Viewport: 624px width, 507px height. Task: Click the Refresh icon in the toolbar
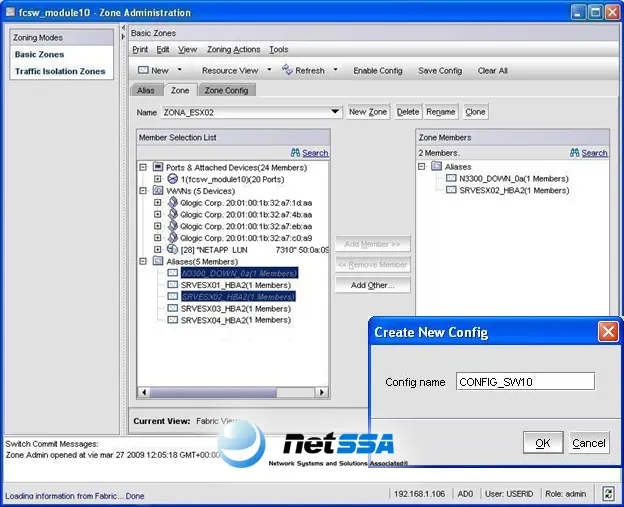(287, 70)
